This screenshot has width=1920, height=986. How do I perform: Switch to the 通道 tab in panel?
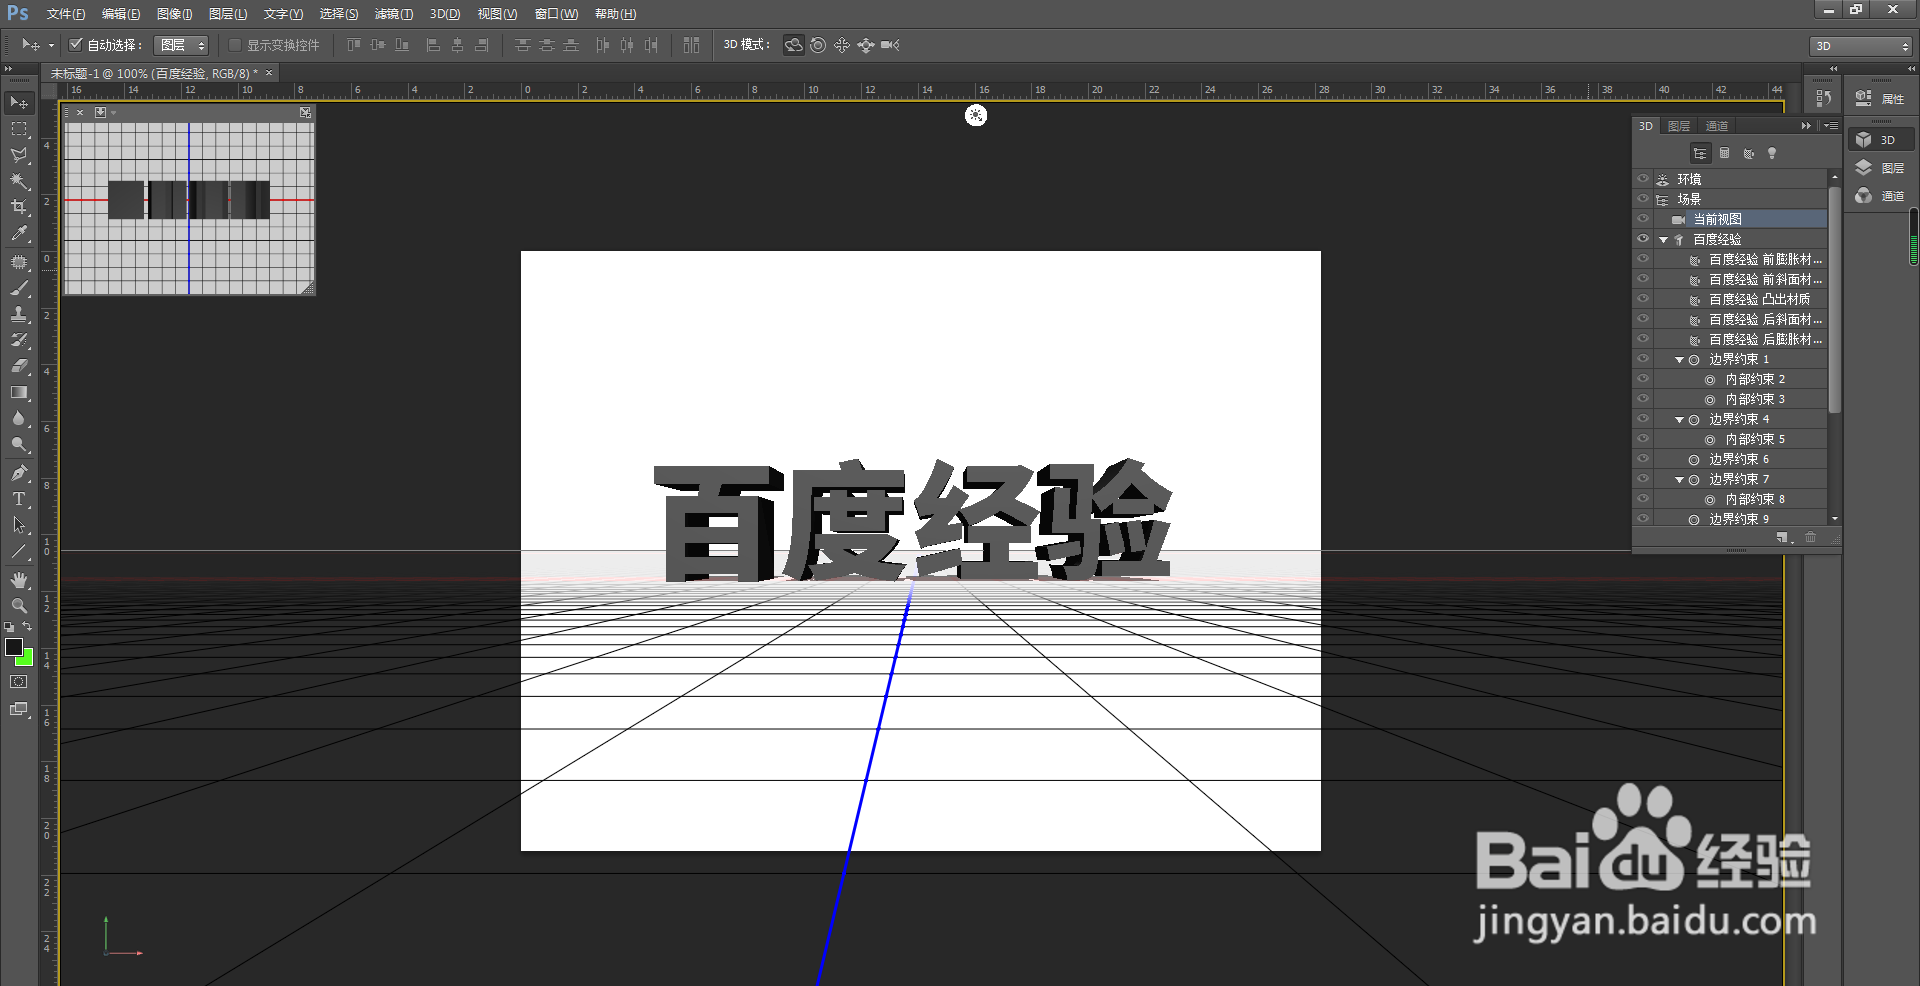1717,126
